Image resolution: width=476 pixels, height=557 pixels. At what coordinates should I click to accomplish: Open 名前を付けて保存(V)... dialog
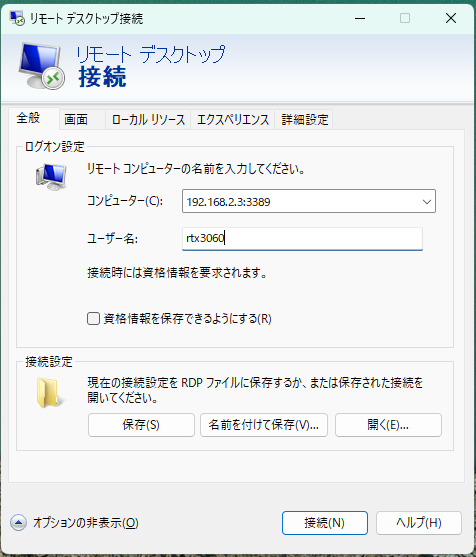click(x=264, y=424)
